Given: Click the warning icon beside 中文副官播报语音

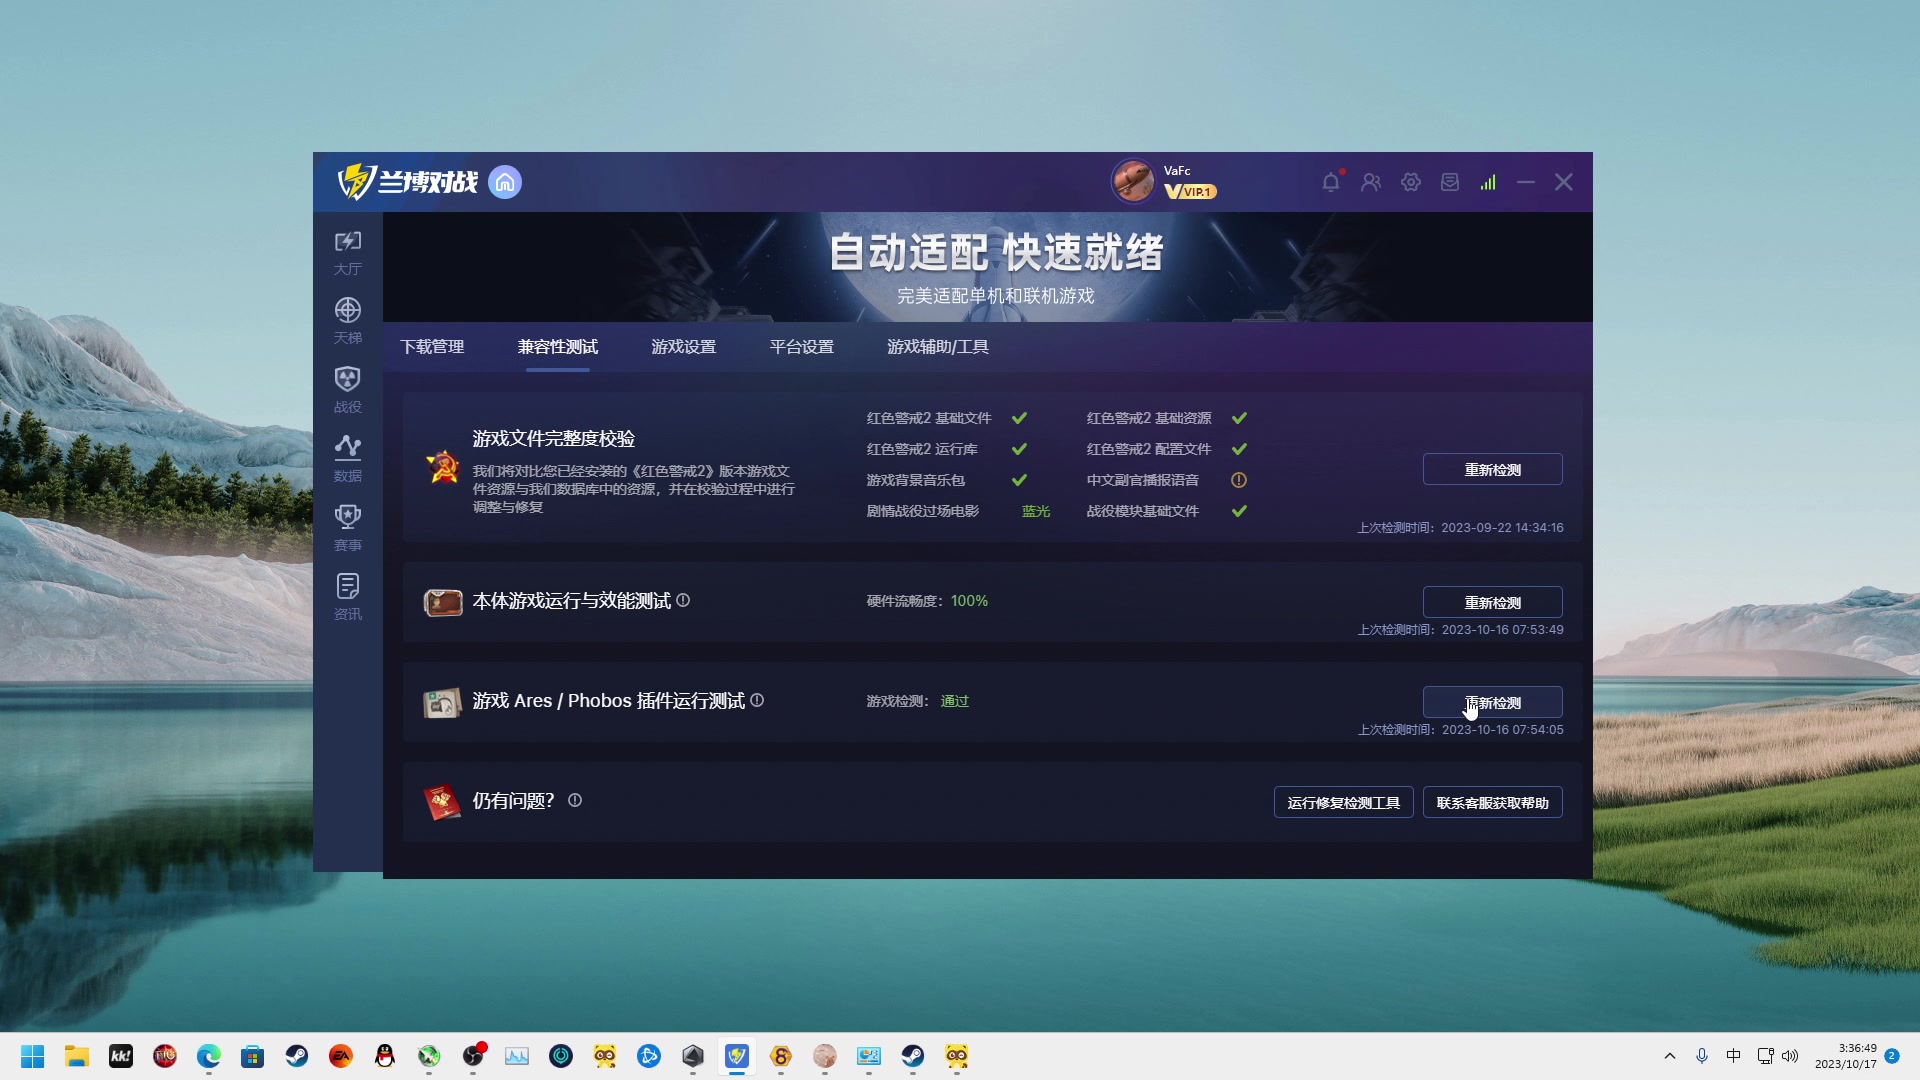Looking at the screenshot, I should [x=1239, y=480].
